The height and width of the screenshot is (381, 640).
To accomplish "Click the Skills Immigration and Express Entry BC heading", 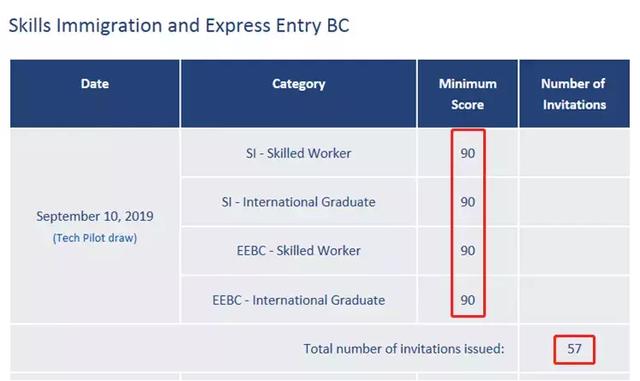I will pos(179,25).
